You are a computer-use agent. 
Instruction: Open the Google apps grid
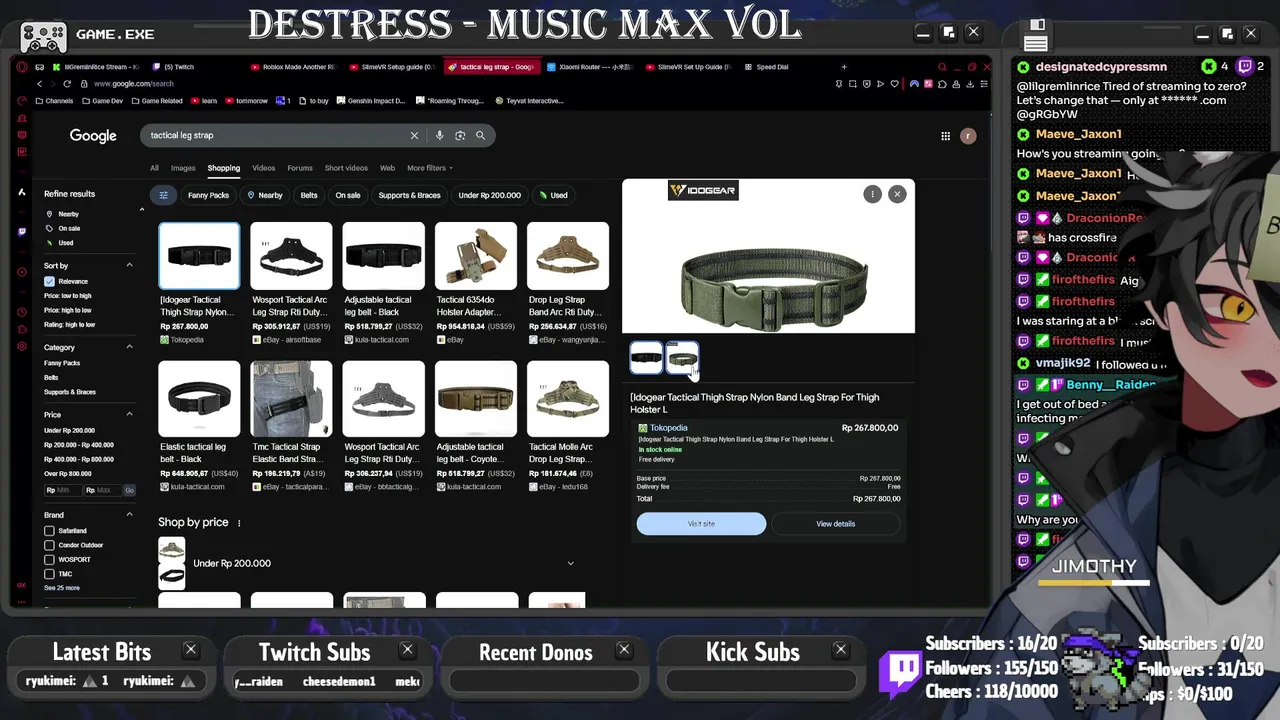click(x=945, y=136)
